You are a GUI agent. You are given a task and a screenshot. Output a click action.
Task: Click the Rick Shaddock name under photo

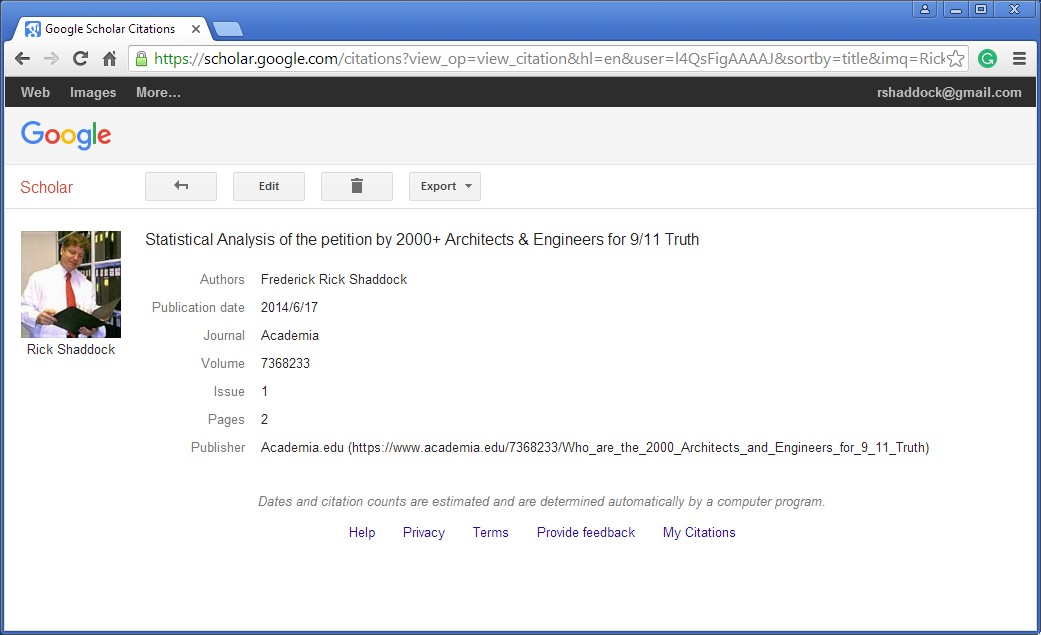(71, 349)
